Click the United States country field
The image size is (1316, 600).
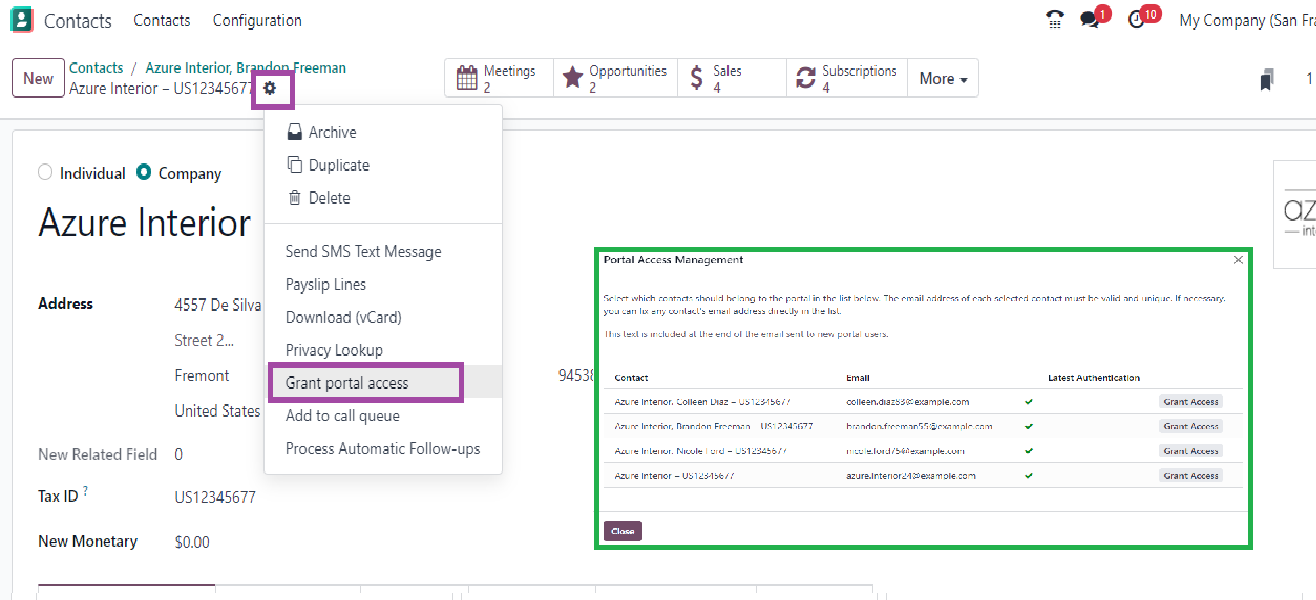tap(217, 411)
